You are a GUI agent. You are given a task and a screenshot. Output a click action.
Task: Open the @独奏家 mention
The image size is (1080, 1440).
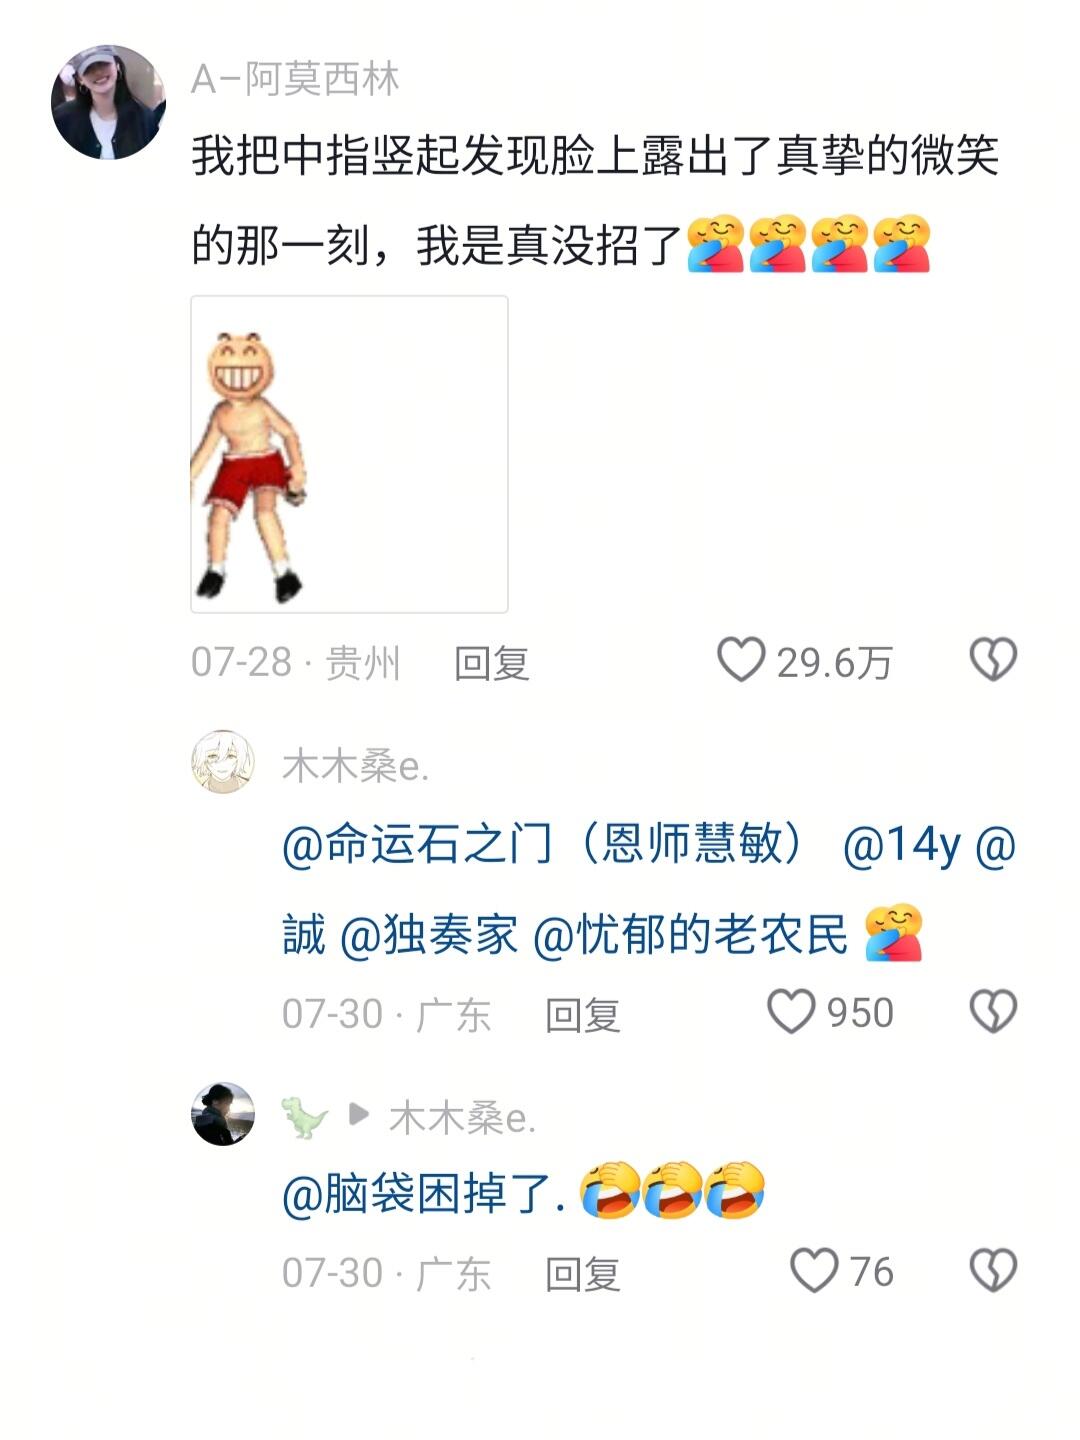point(430,934)
